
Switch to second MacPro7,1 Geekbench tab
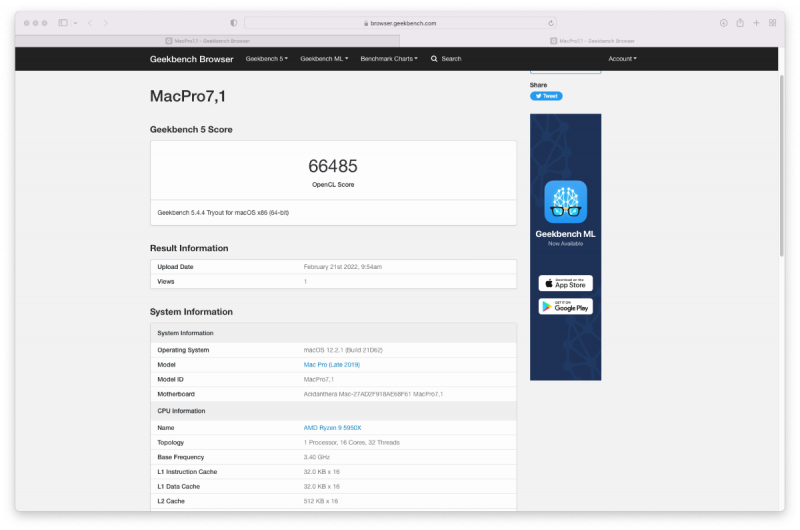tap(592, 41)
